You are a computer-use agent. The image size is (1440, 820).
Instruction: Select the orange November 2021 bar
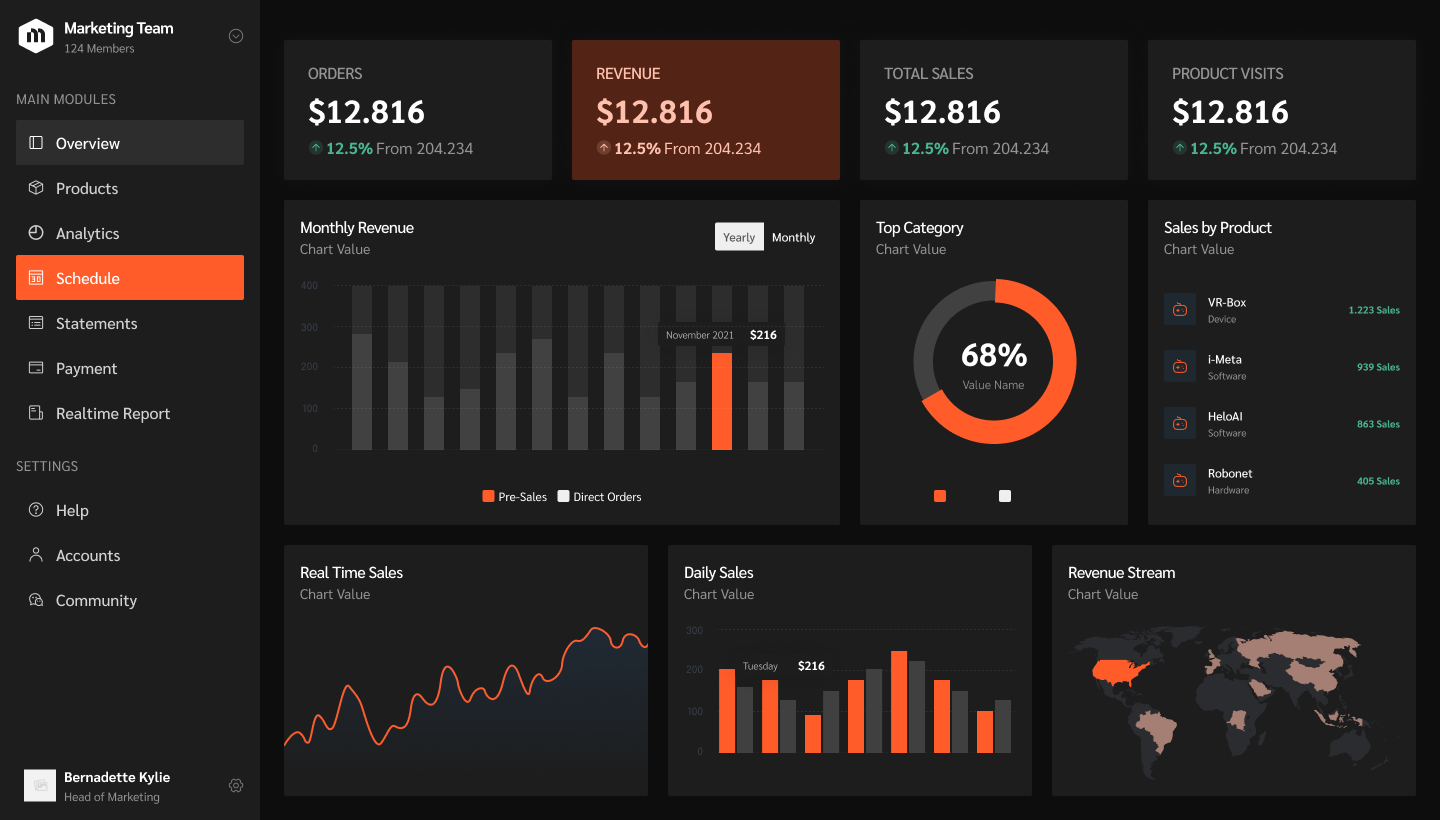coord(722,401)
